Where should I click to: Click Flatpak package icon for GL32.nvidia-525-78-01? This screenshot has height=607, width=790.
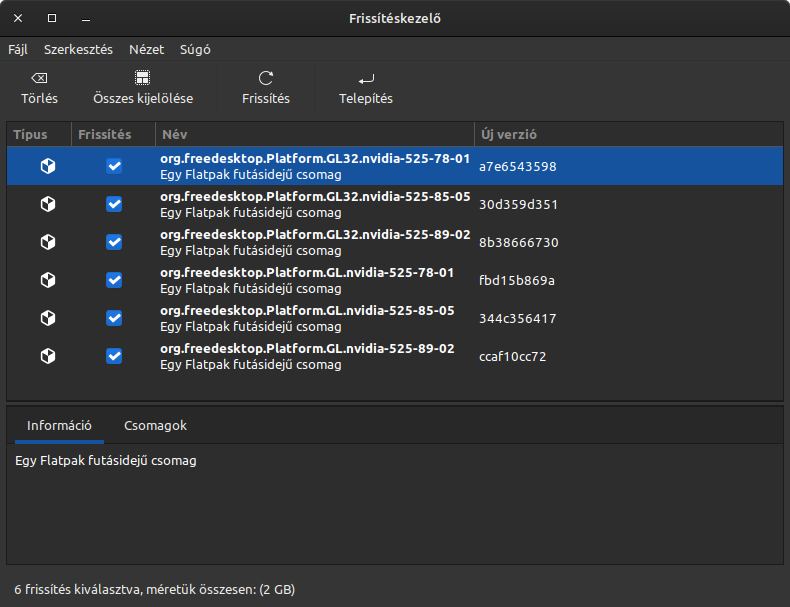(x=48, y=166)
